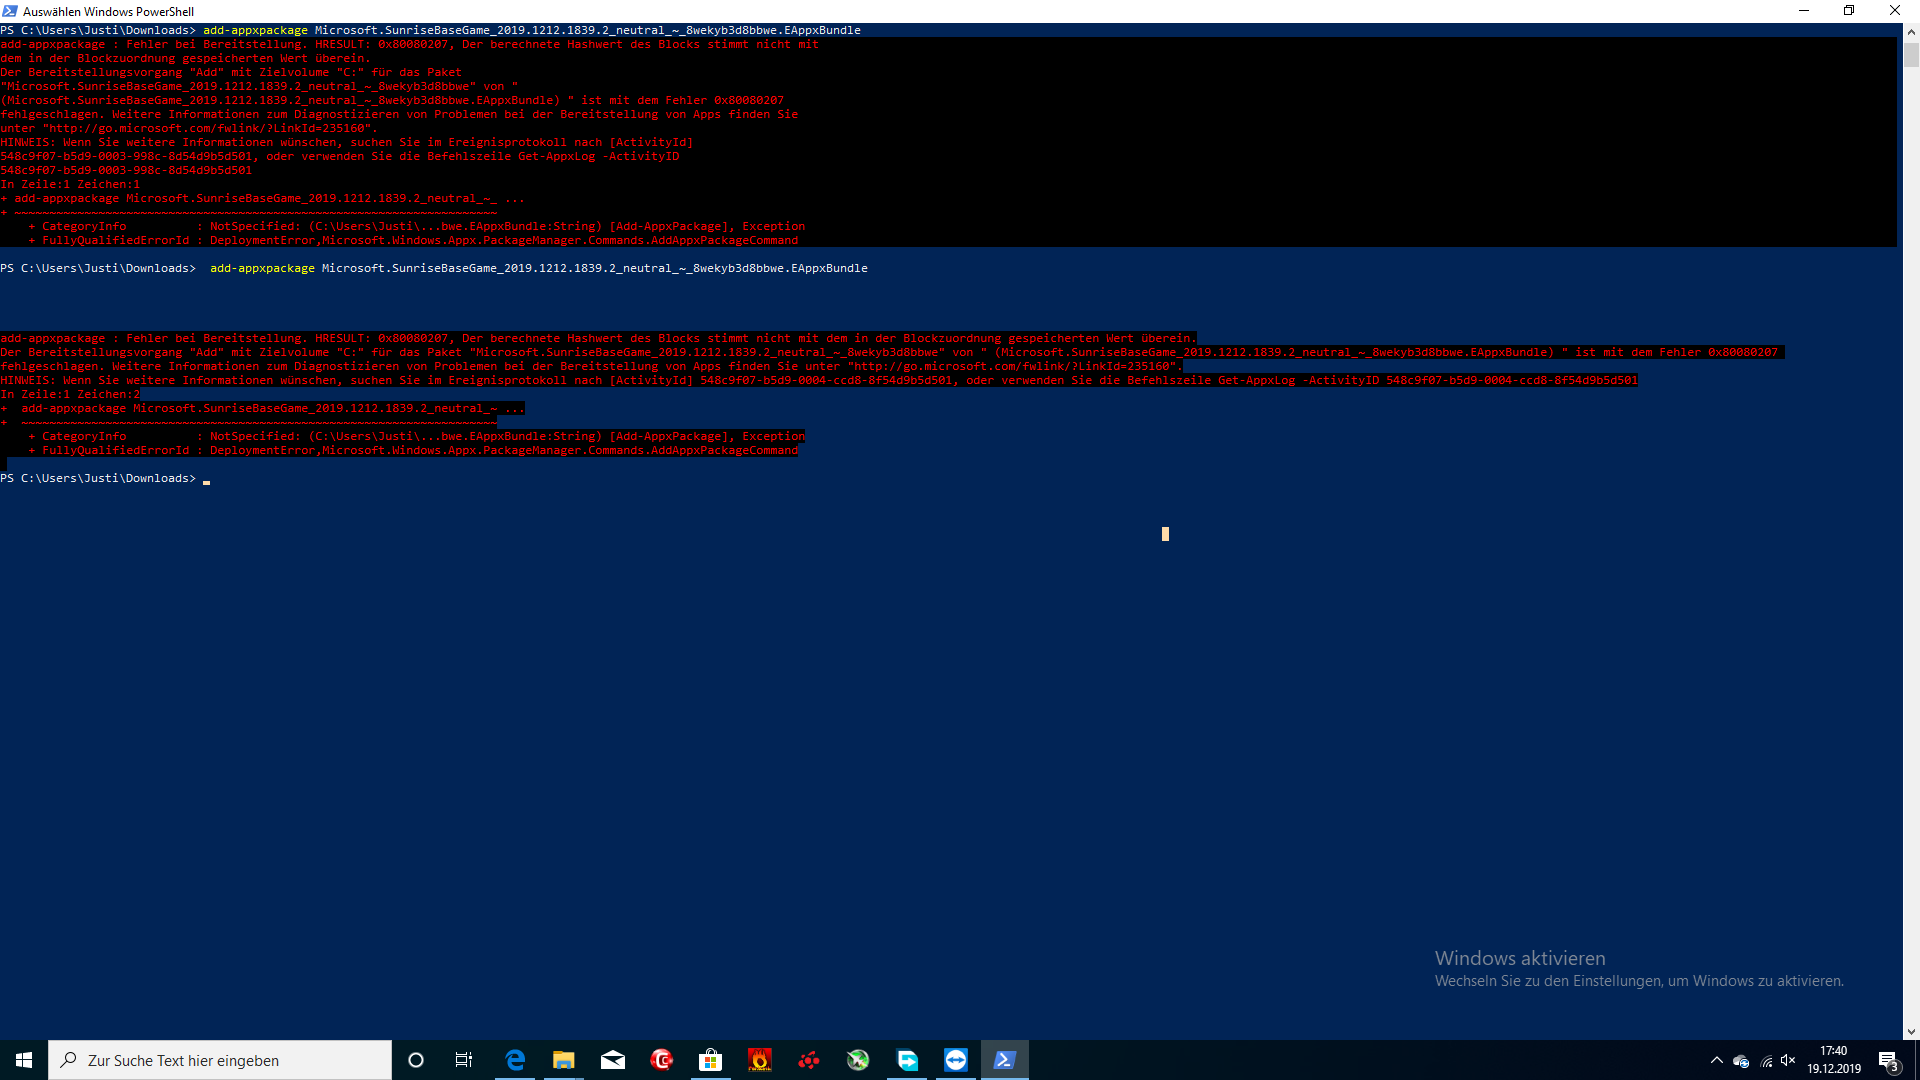Open the Windows Start menu
Image resolution: width=1920 pixels, height=1080 pixels.
pos(24,1060)
